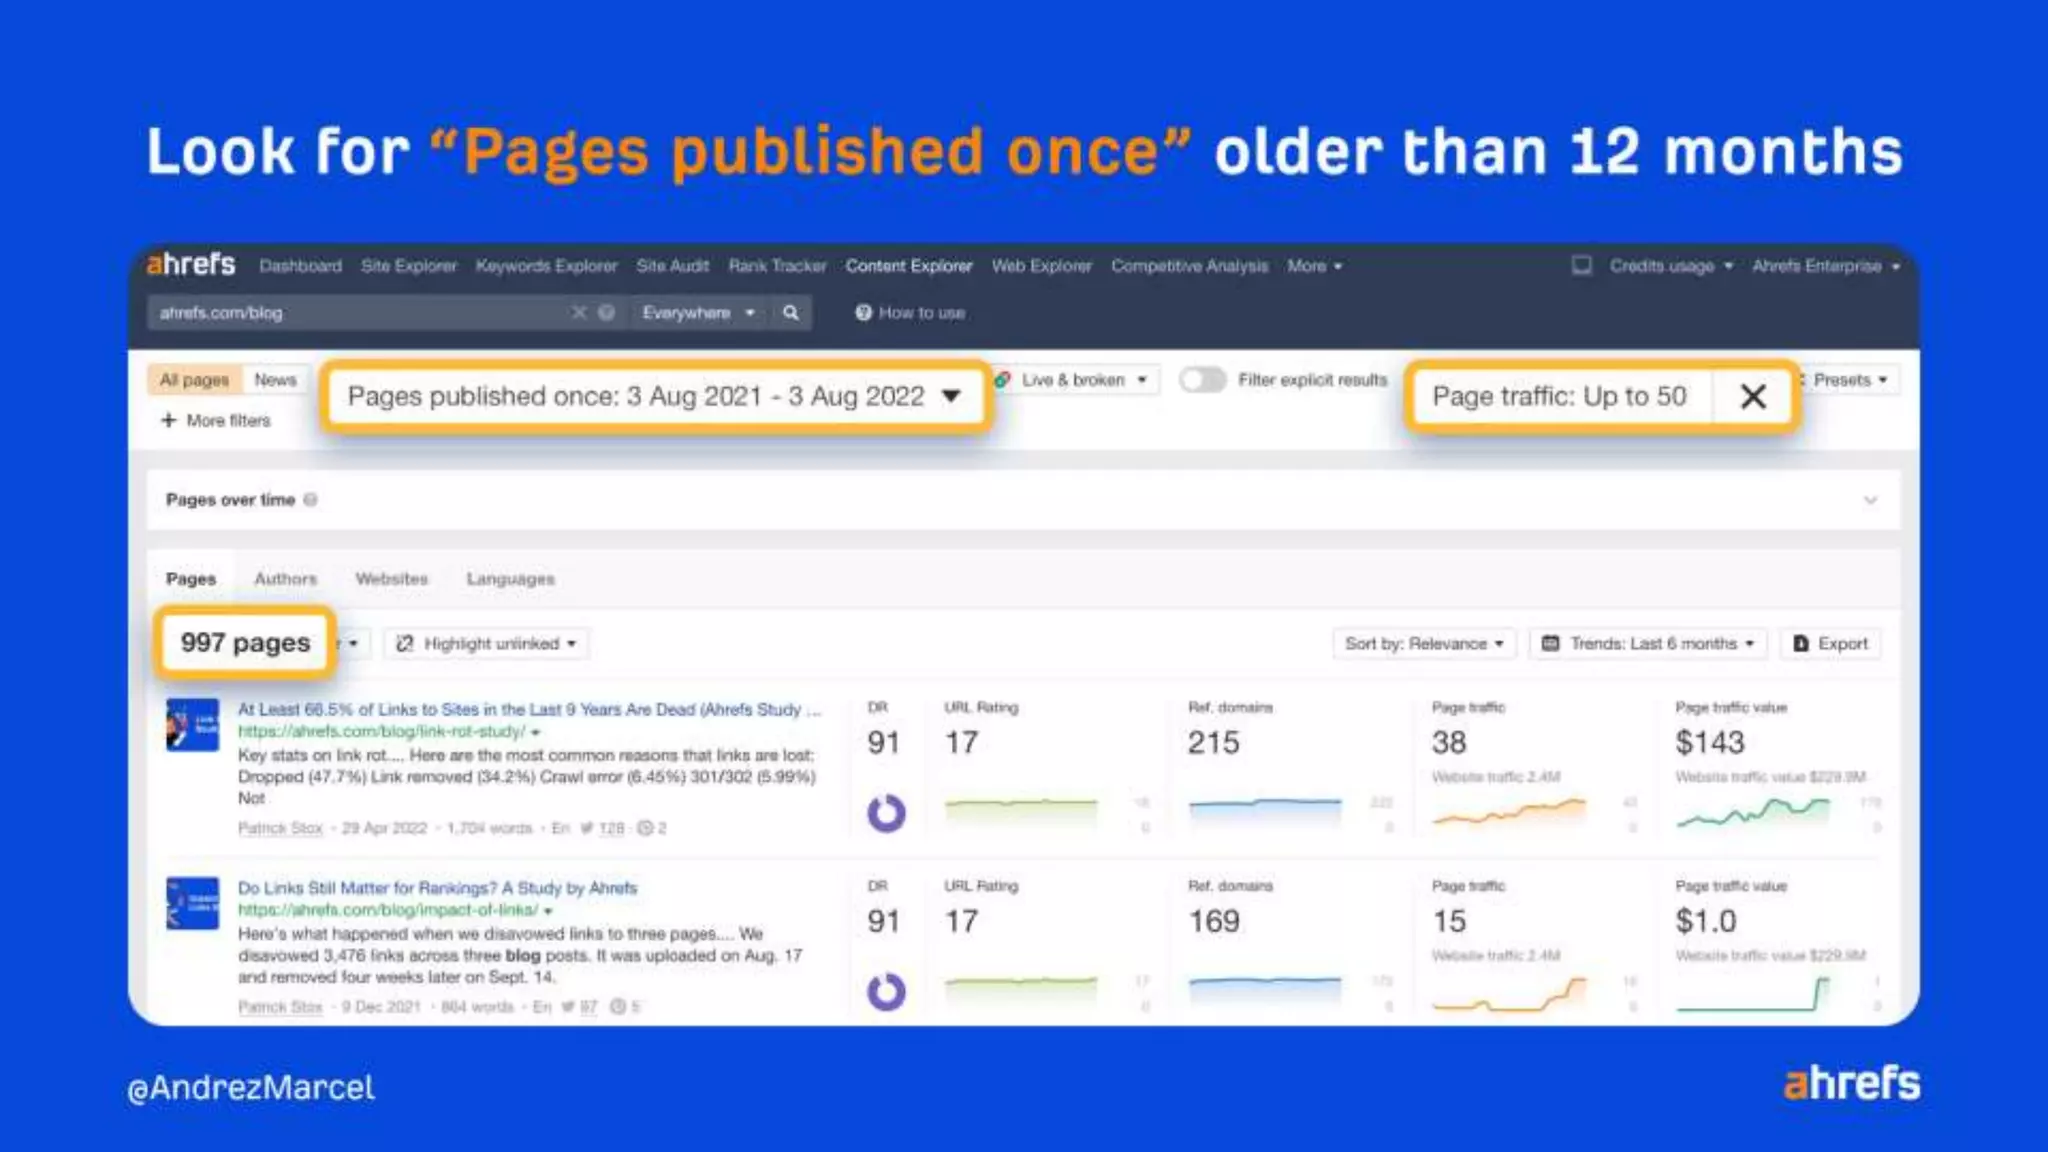Open the Trends: Last 6 months dropdown
Image resolution: width=2048 pixels, height=1152 pixels.
(x=1648, y=644)
